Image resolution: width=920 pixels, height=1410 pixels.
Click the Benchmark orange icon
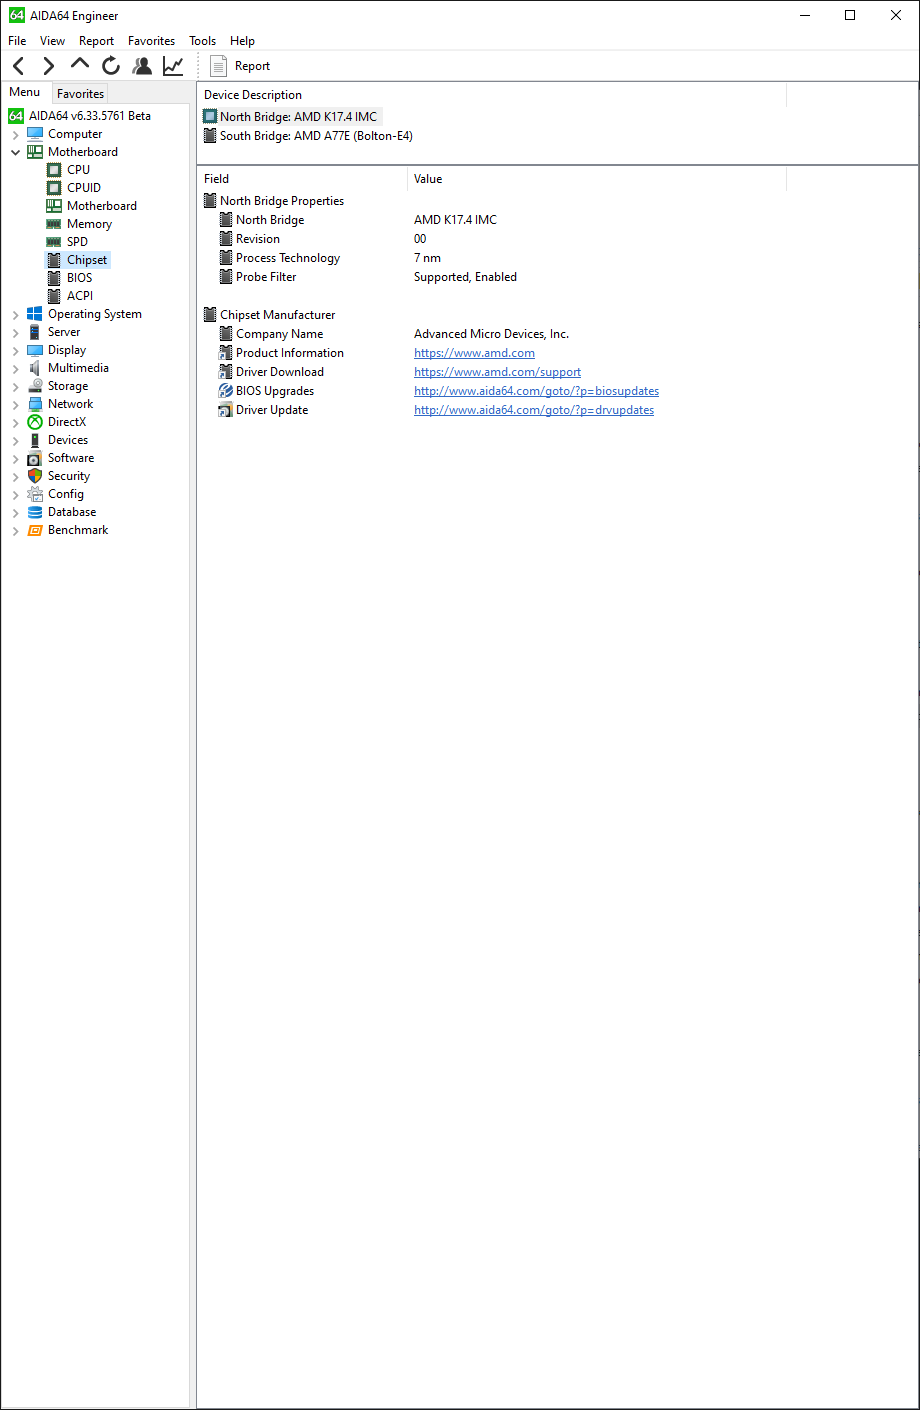[x=35, y=530]
